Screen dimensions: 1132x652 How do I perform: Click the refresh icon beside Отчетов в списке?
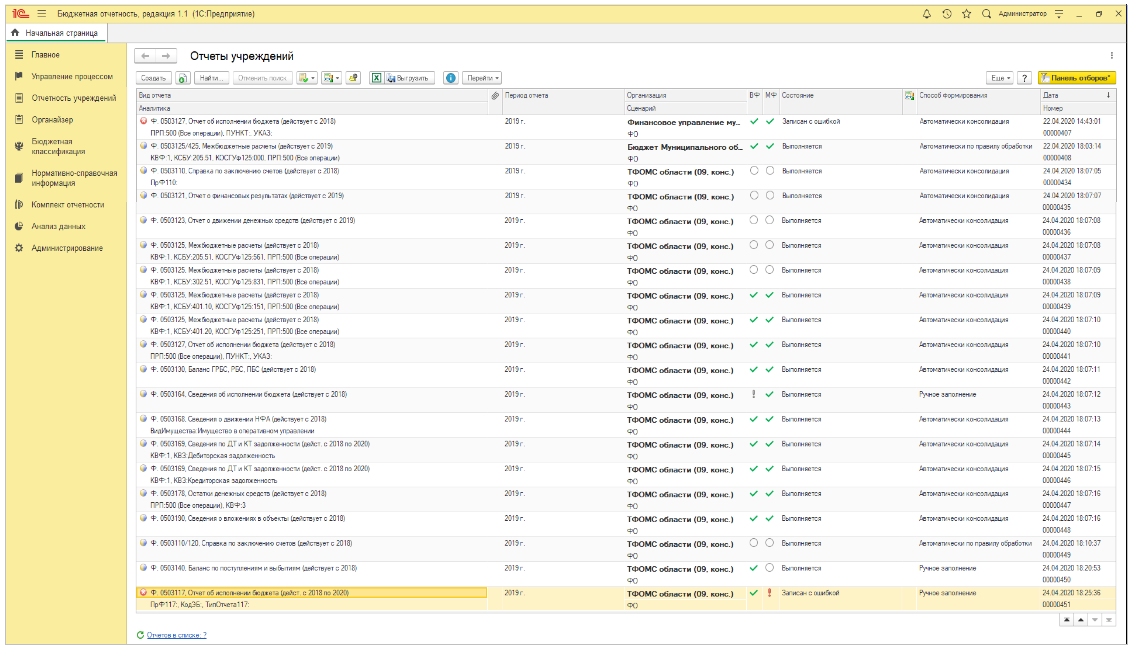tap(140, 635)
